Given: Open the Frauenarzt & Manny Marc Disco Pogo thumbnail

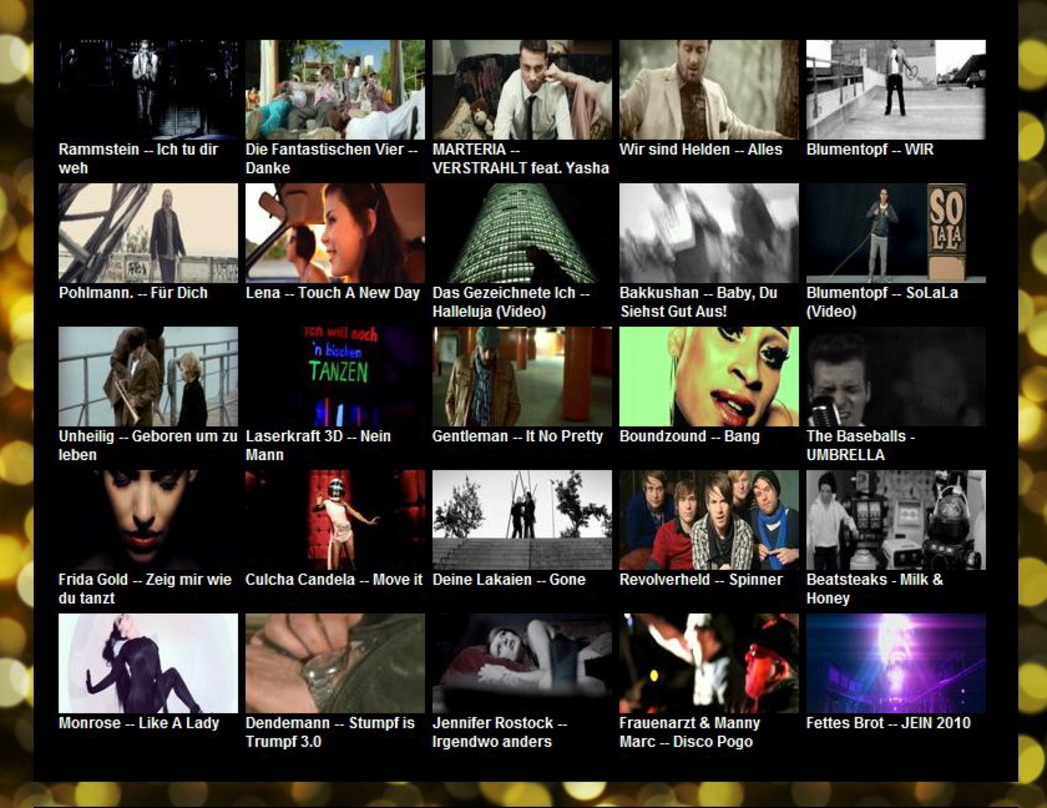Looking at the screenshot, I should click(x=709, y=664).
